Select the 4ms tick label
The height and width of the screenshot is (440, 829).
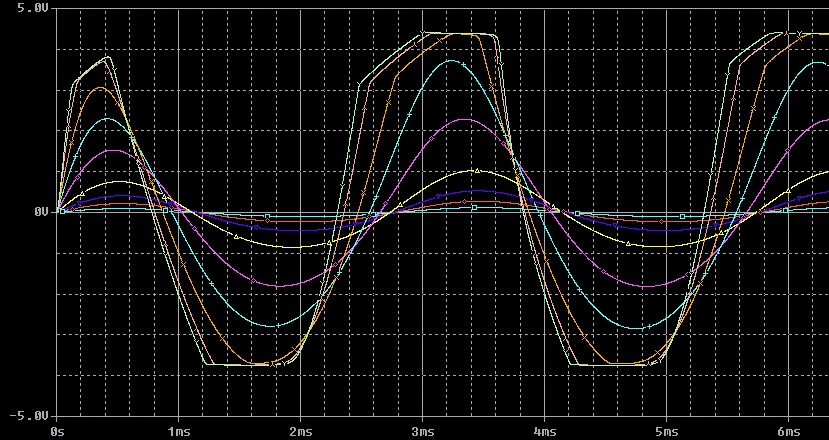pyautogui.click(x=544, y=430)
